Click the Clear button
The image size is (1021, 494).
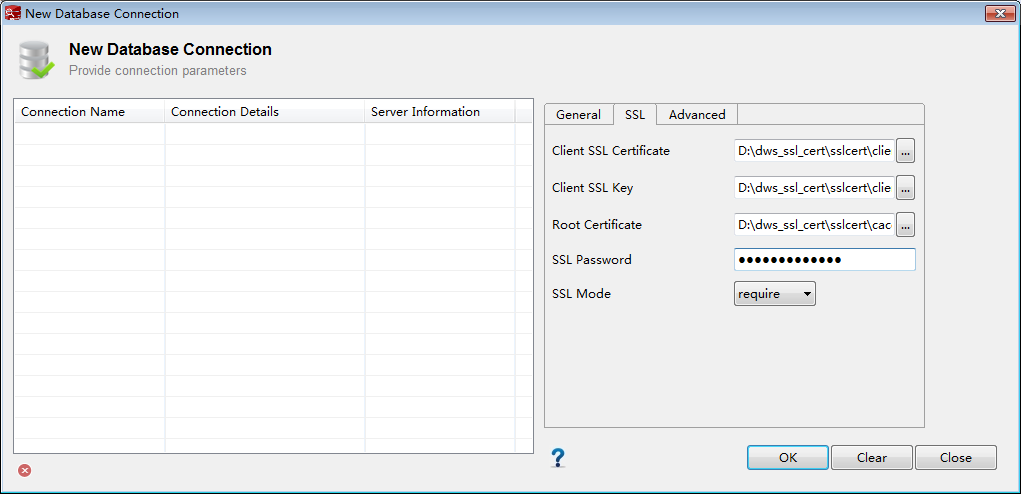click(x=872, y=457)
